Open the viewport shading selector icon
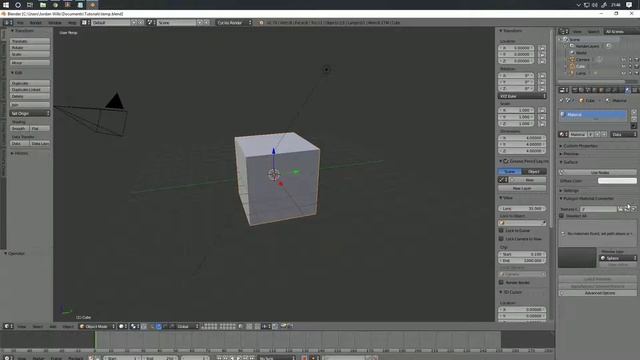640x360 pixels. [x=122, y=327]
